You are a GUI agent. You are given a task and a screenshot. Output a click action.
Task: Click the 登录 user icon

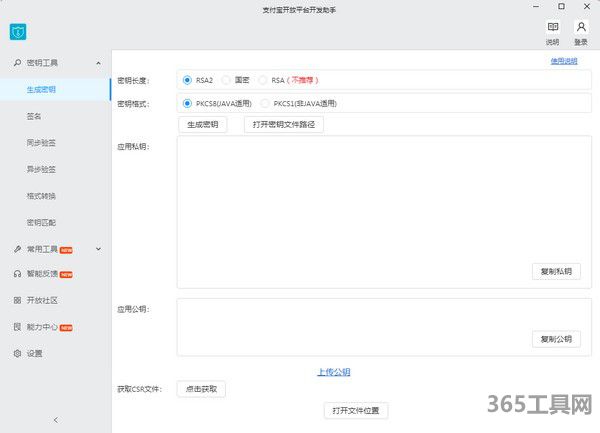pyautogui.click(x=581, y=28)
